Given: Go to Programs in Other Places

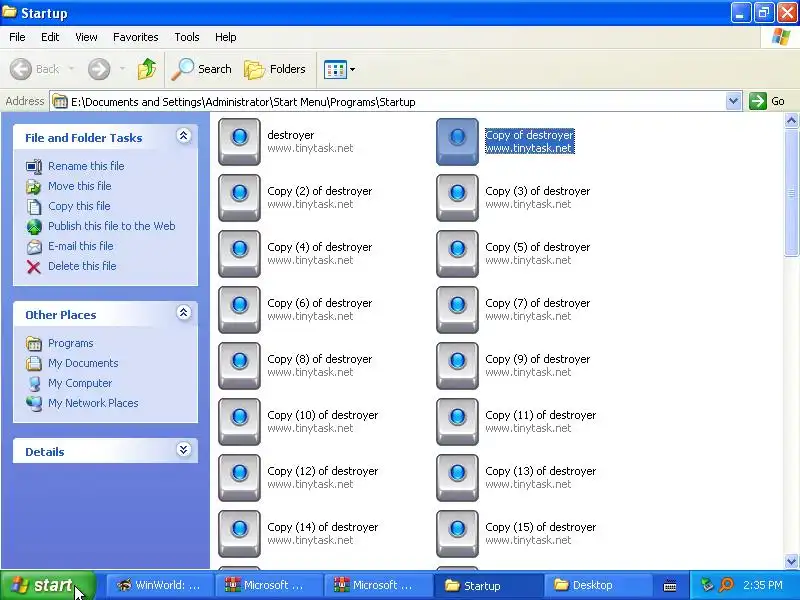Looking at the screenshot, I should [70, 343].
